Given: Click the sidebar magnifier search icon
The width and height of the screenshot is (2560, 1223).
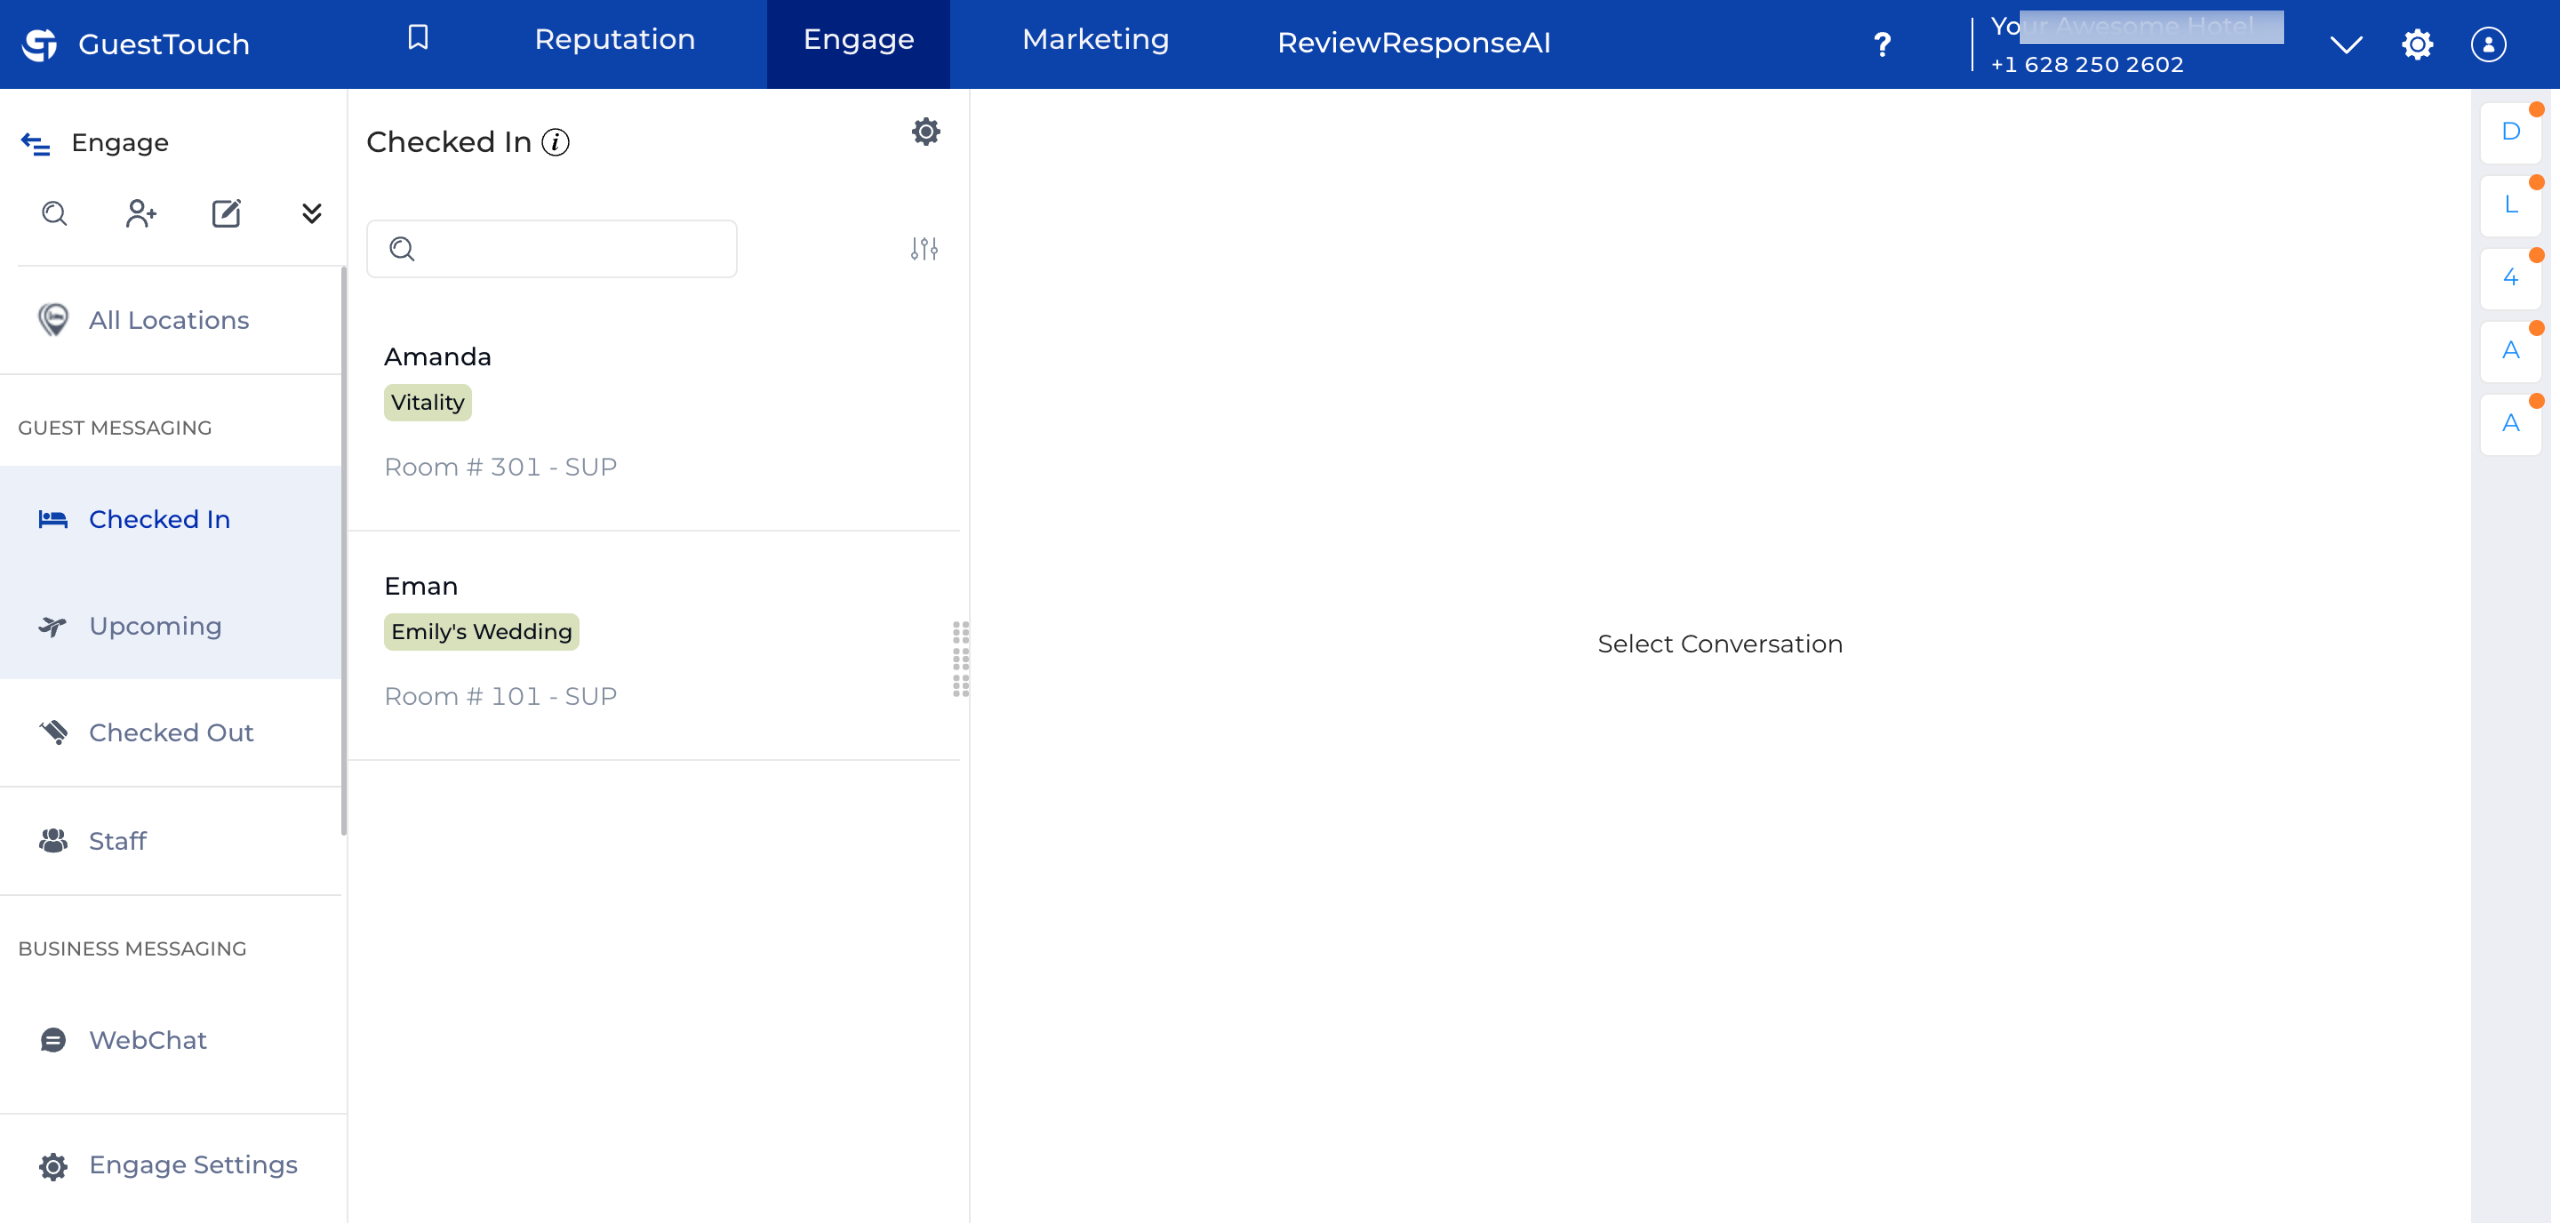Looking at the screenshot, I should point(54,213).
